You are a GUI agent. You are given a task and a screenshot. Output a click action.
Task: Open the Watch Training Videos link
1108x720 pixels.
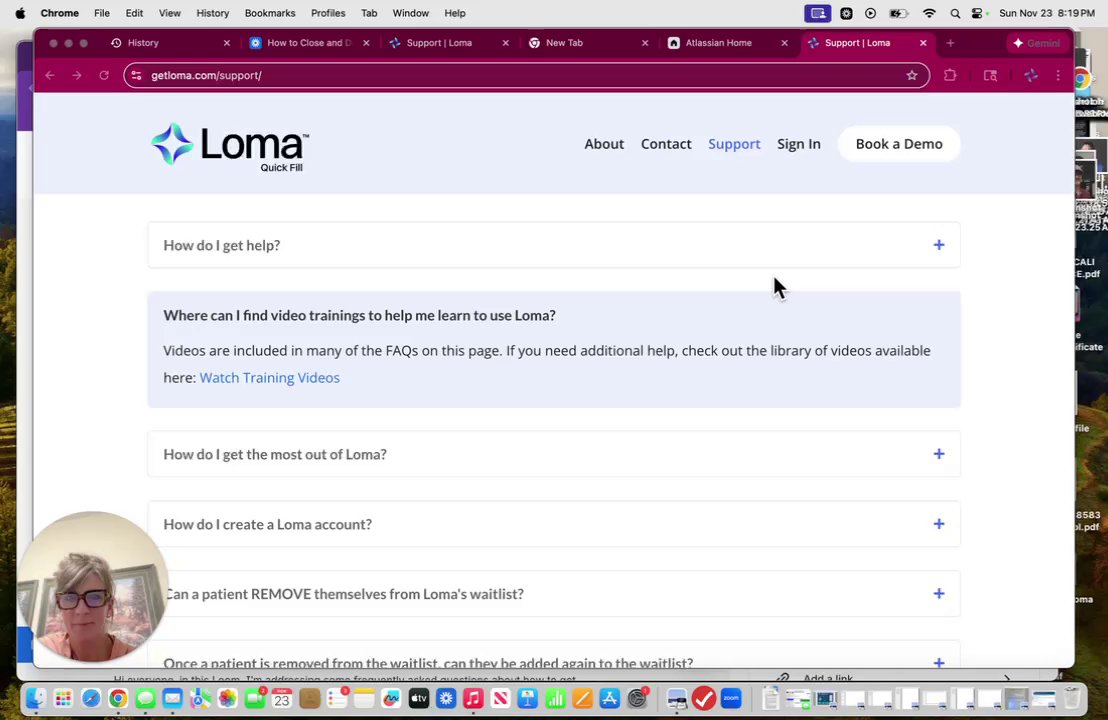point(269,378)
